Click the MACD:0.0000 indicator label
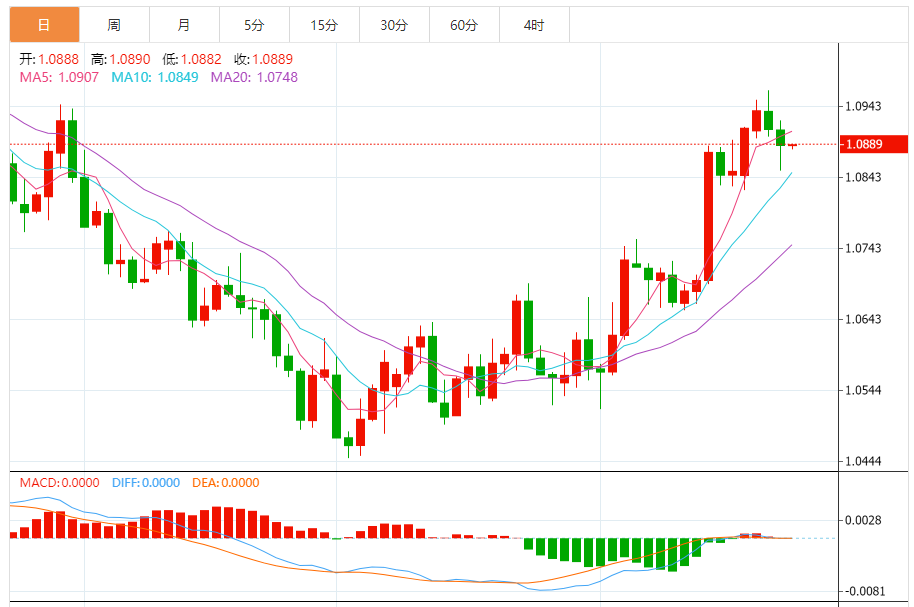The width and height of the screenshot is (914, 607). coord(59,483)
